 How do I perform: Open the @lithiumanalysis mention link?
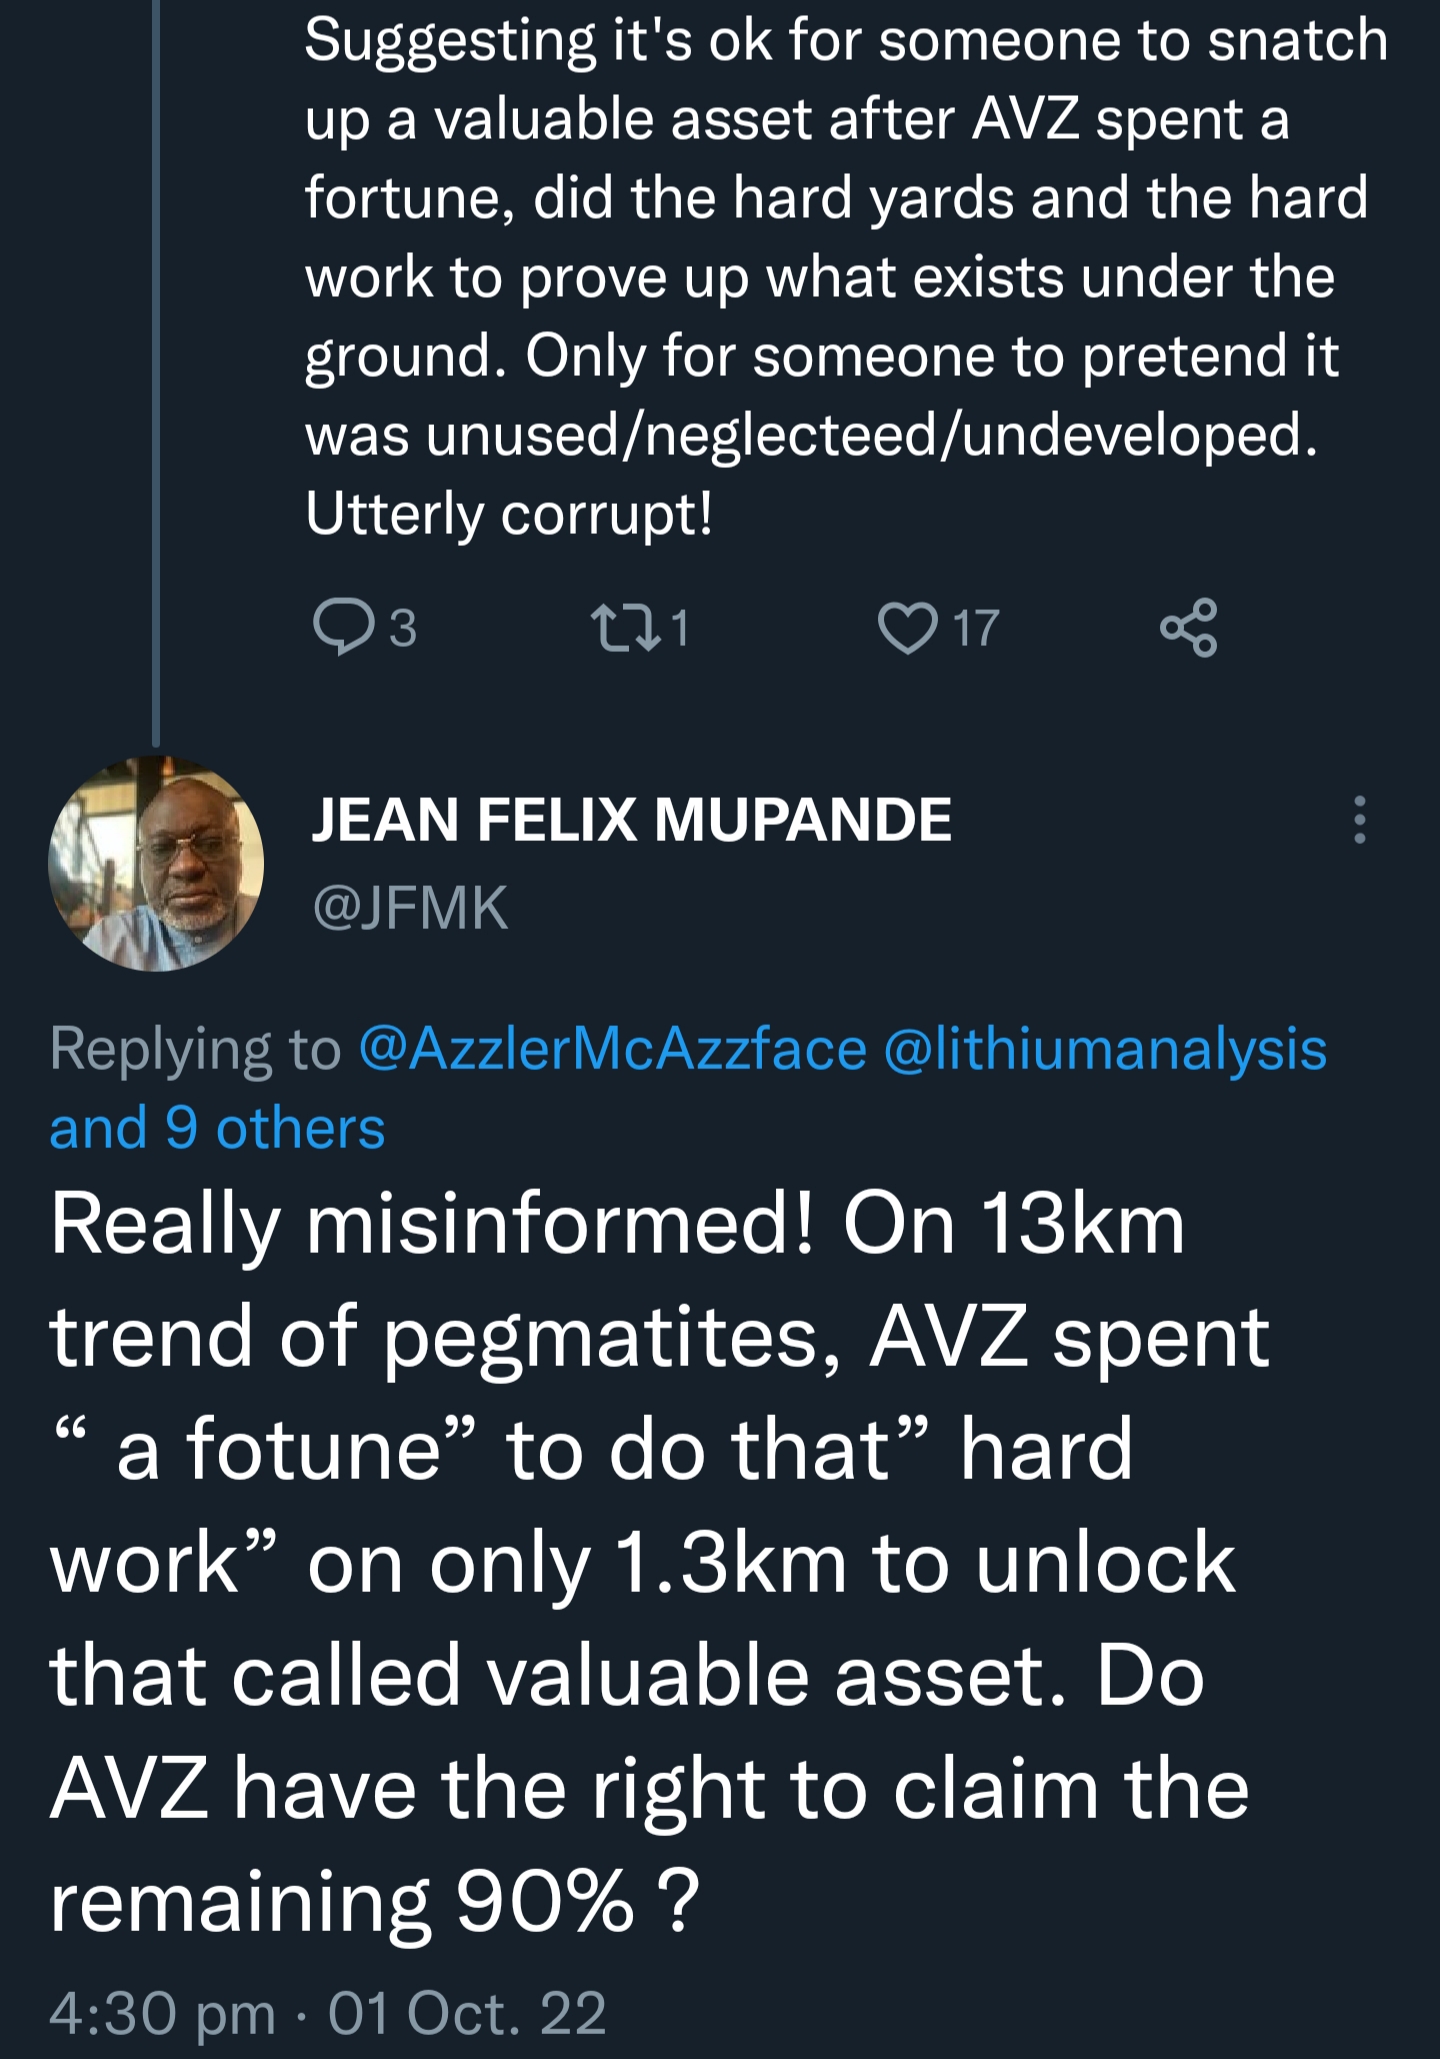point(1105,1049)
